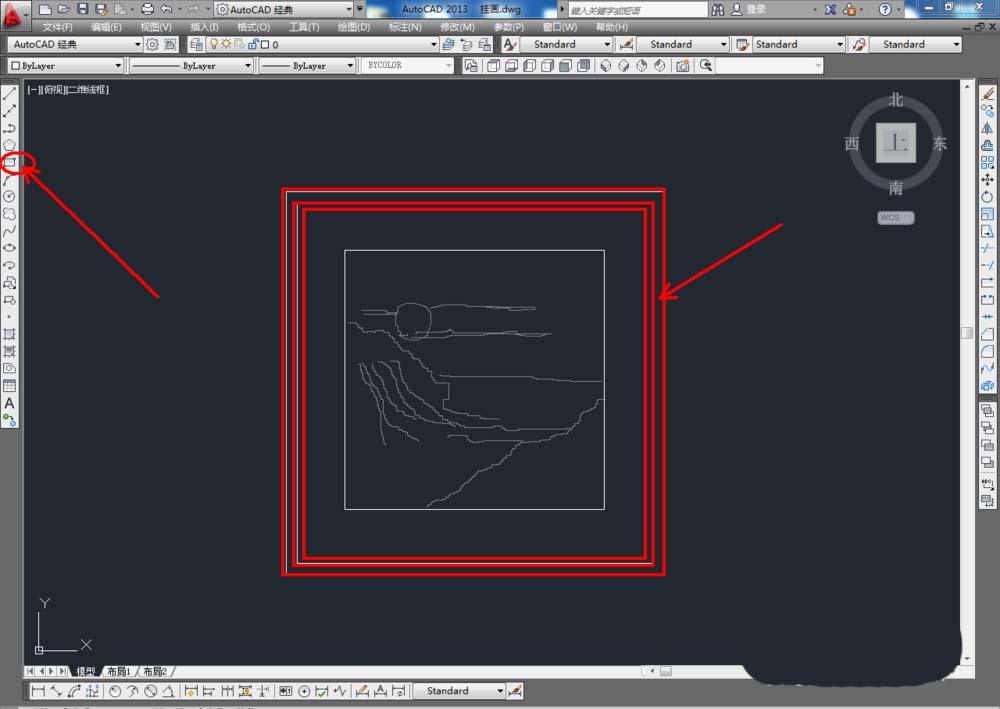The image size is (1000, 709).
Task: Select the Ellipse tool
Action: point(10,248)
